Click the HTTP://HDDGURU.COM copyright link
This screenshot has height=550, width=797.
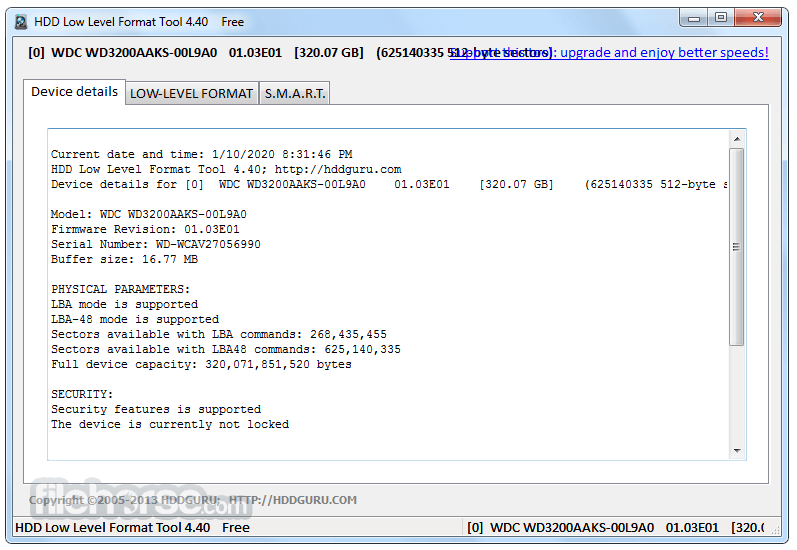point(293,500)
